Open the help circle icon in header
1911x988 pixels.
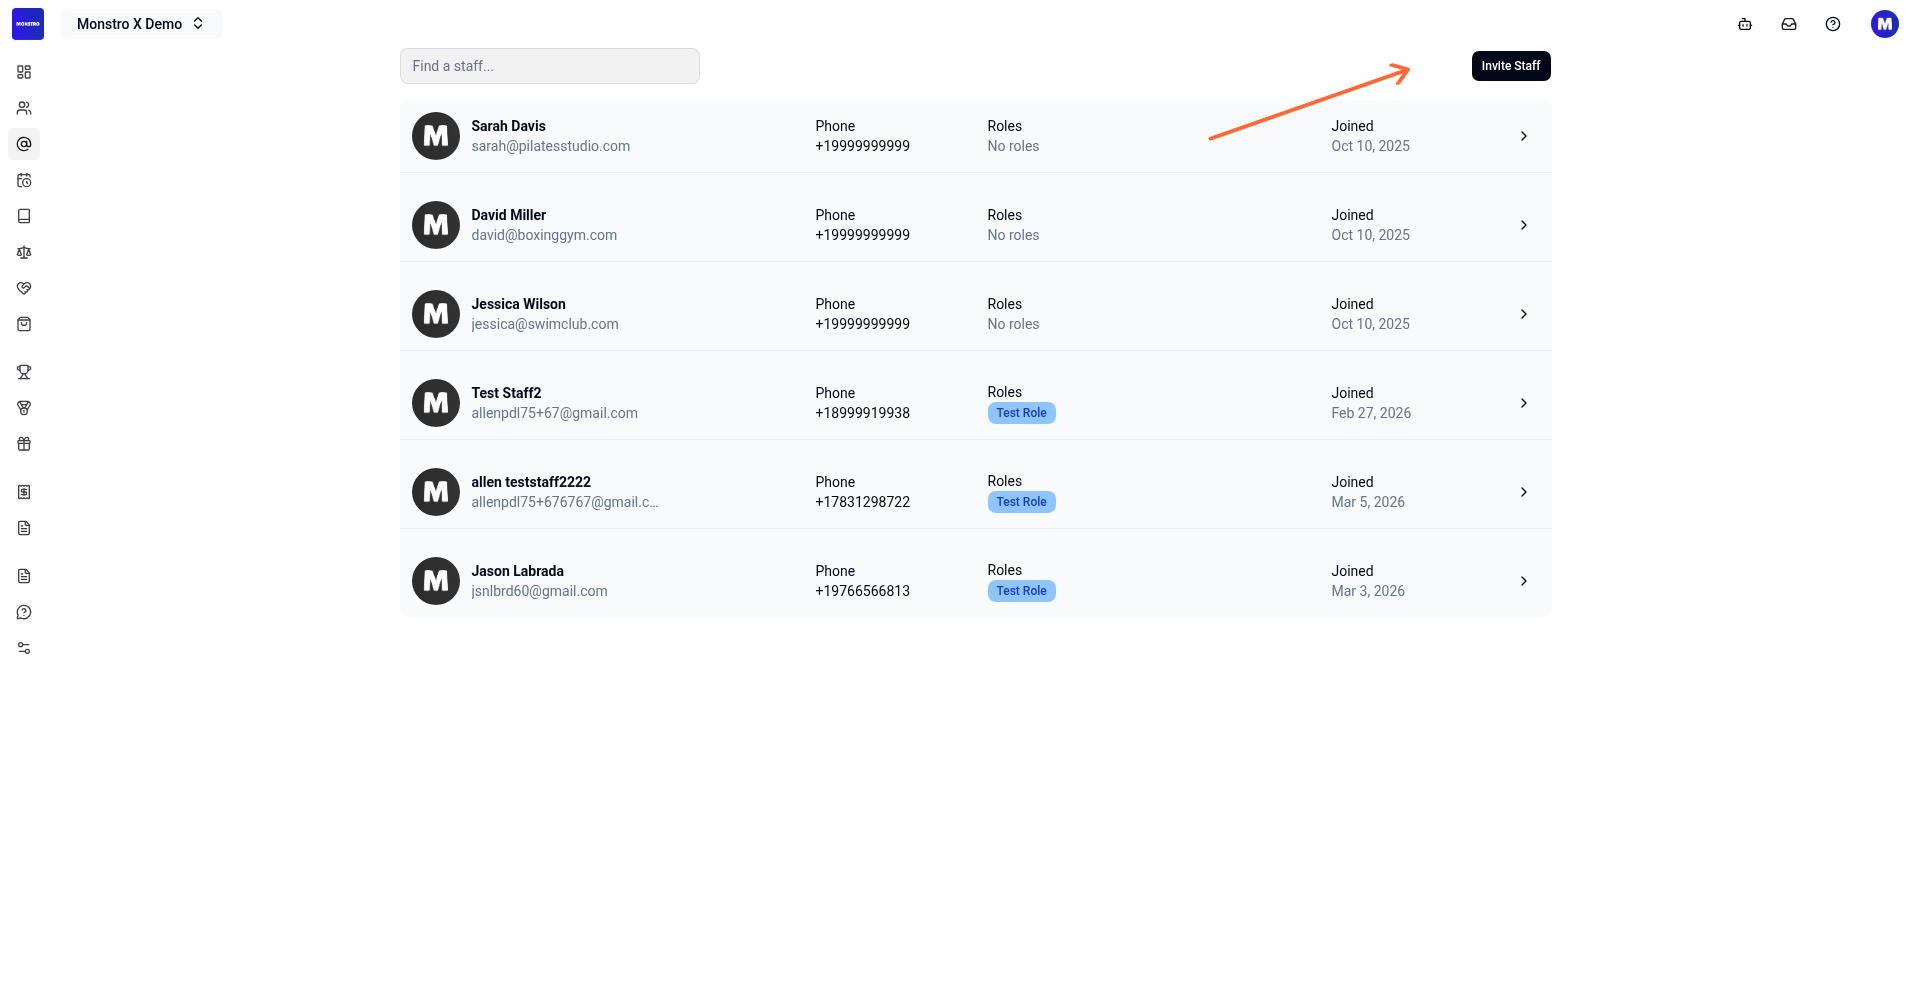[1833, 24]
